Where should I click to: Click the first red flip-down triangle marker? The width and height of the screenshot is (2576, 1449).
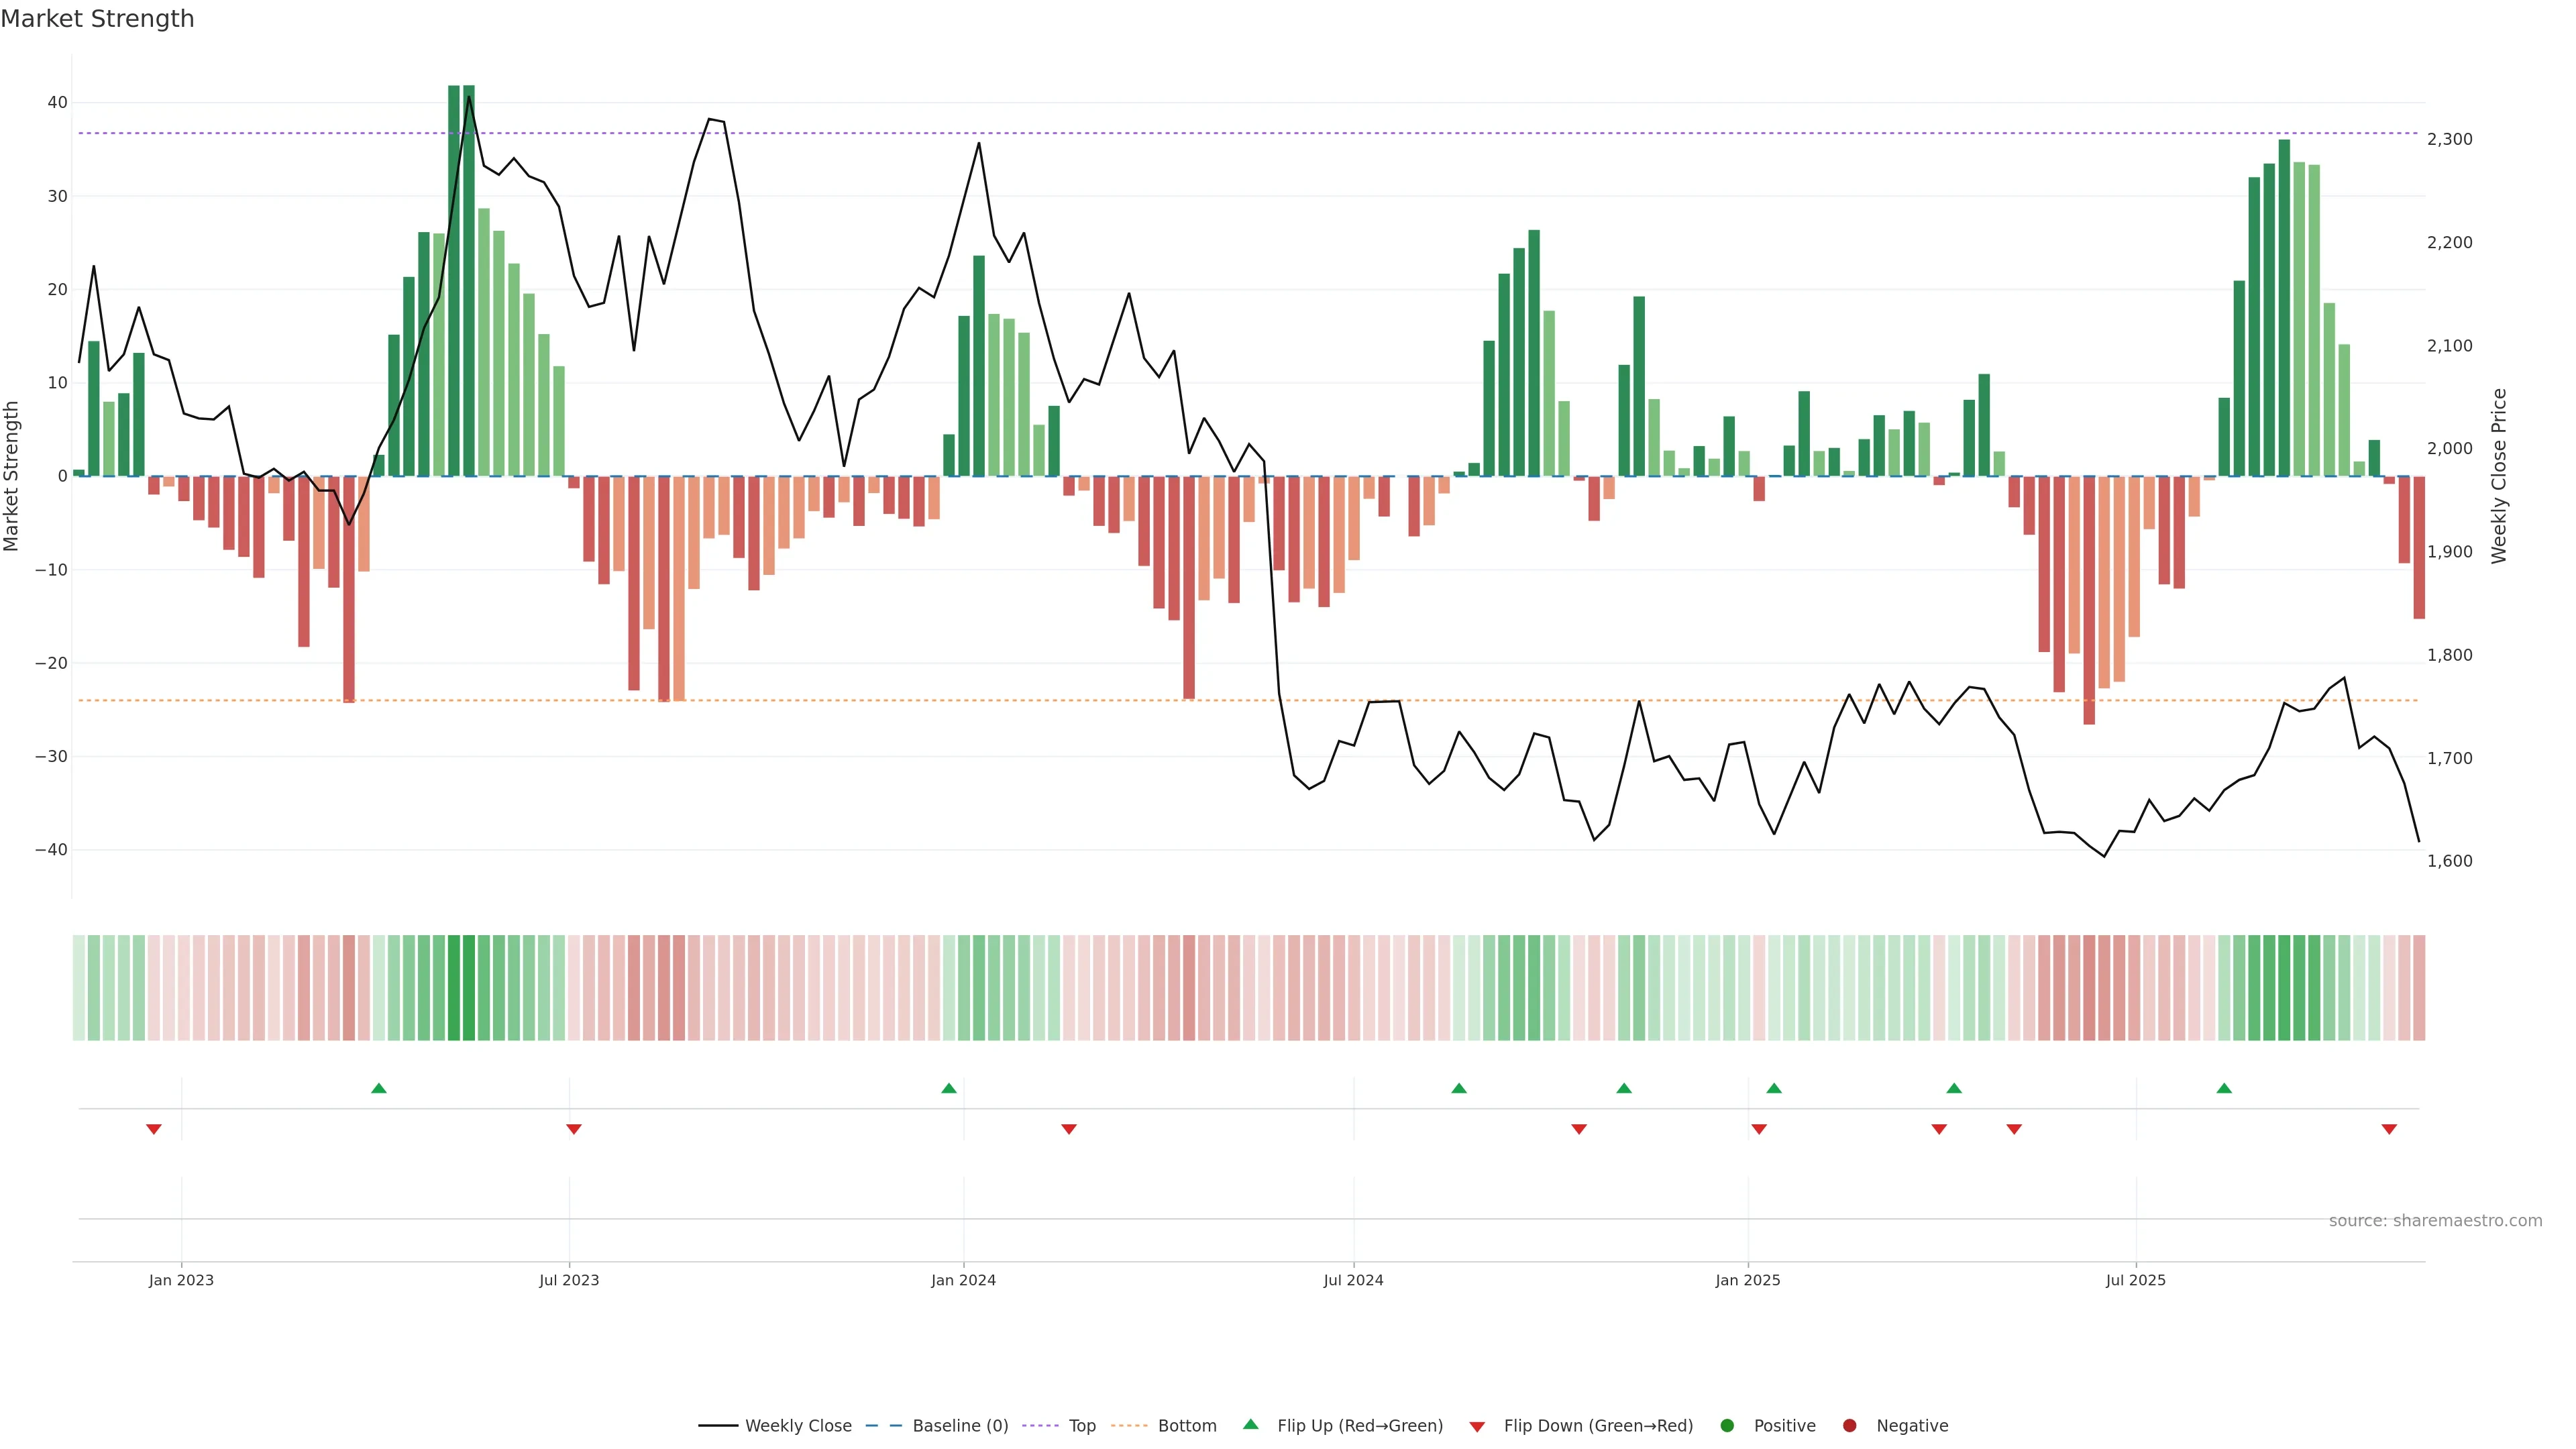pos(154,1129)
